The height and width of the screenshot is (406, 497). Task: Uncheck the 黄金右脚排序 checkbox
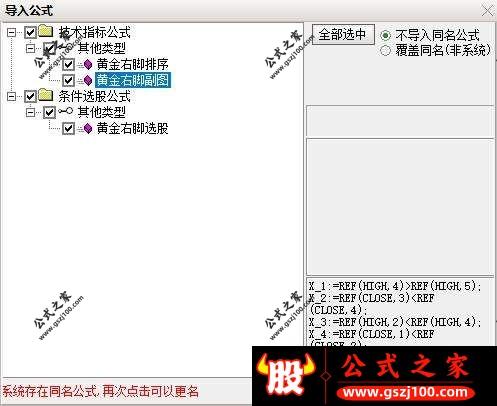68,64
